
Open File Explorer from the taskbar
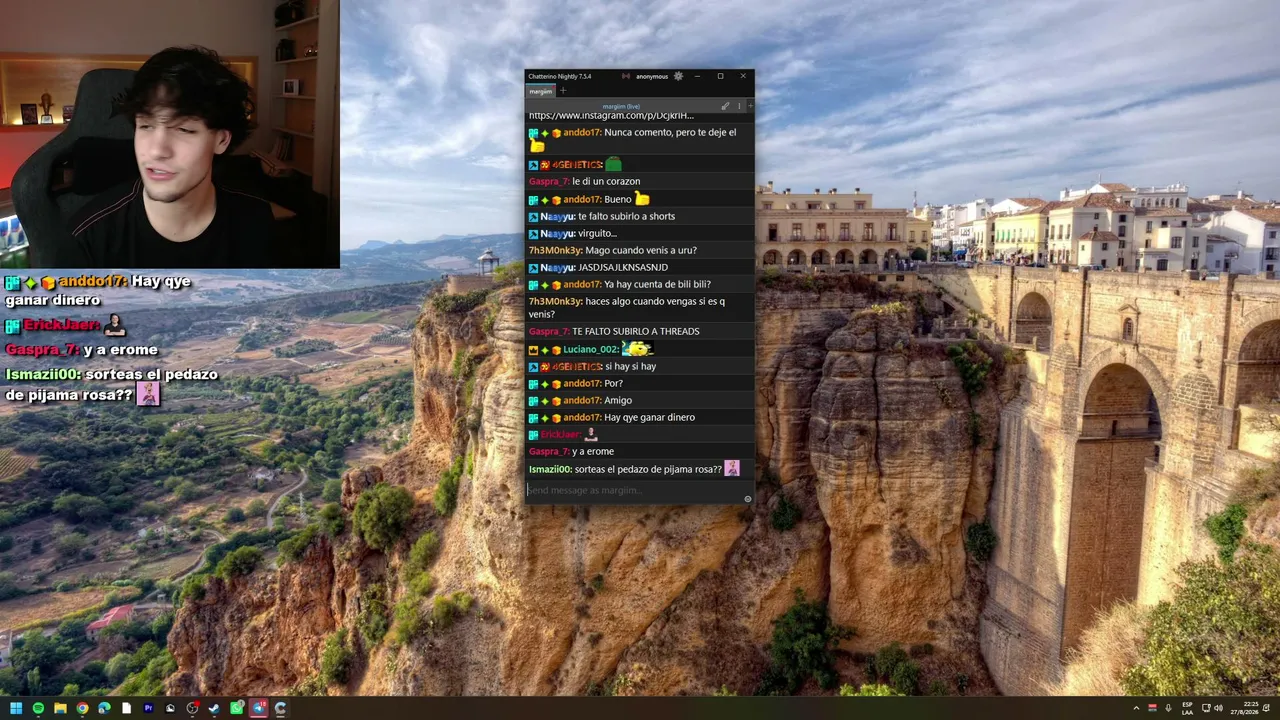pos(60,708)
